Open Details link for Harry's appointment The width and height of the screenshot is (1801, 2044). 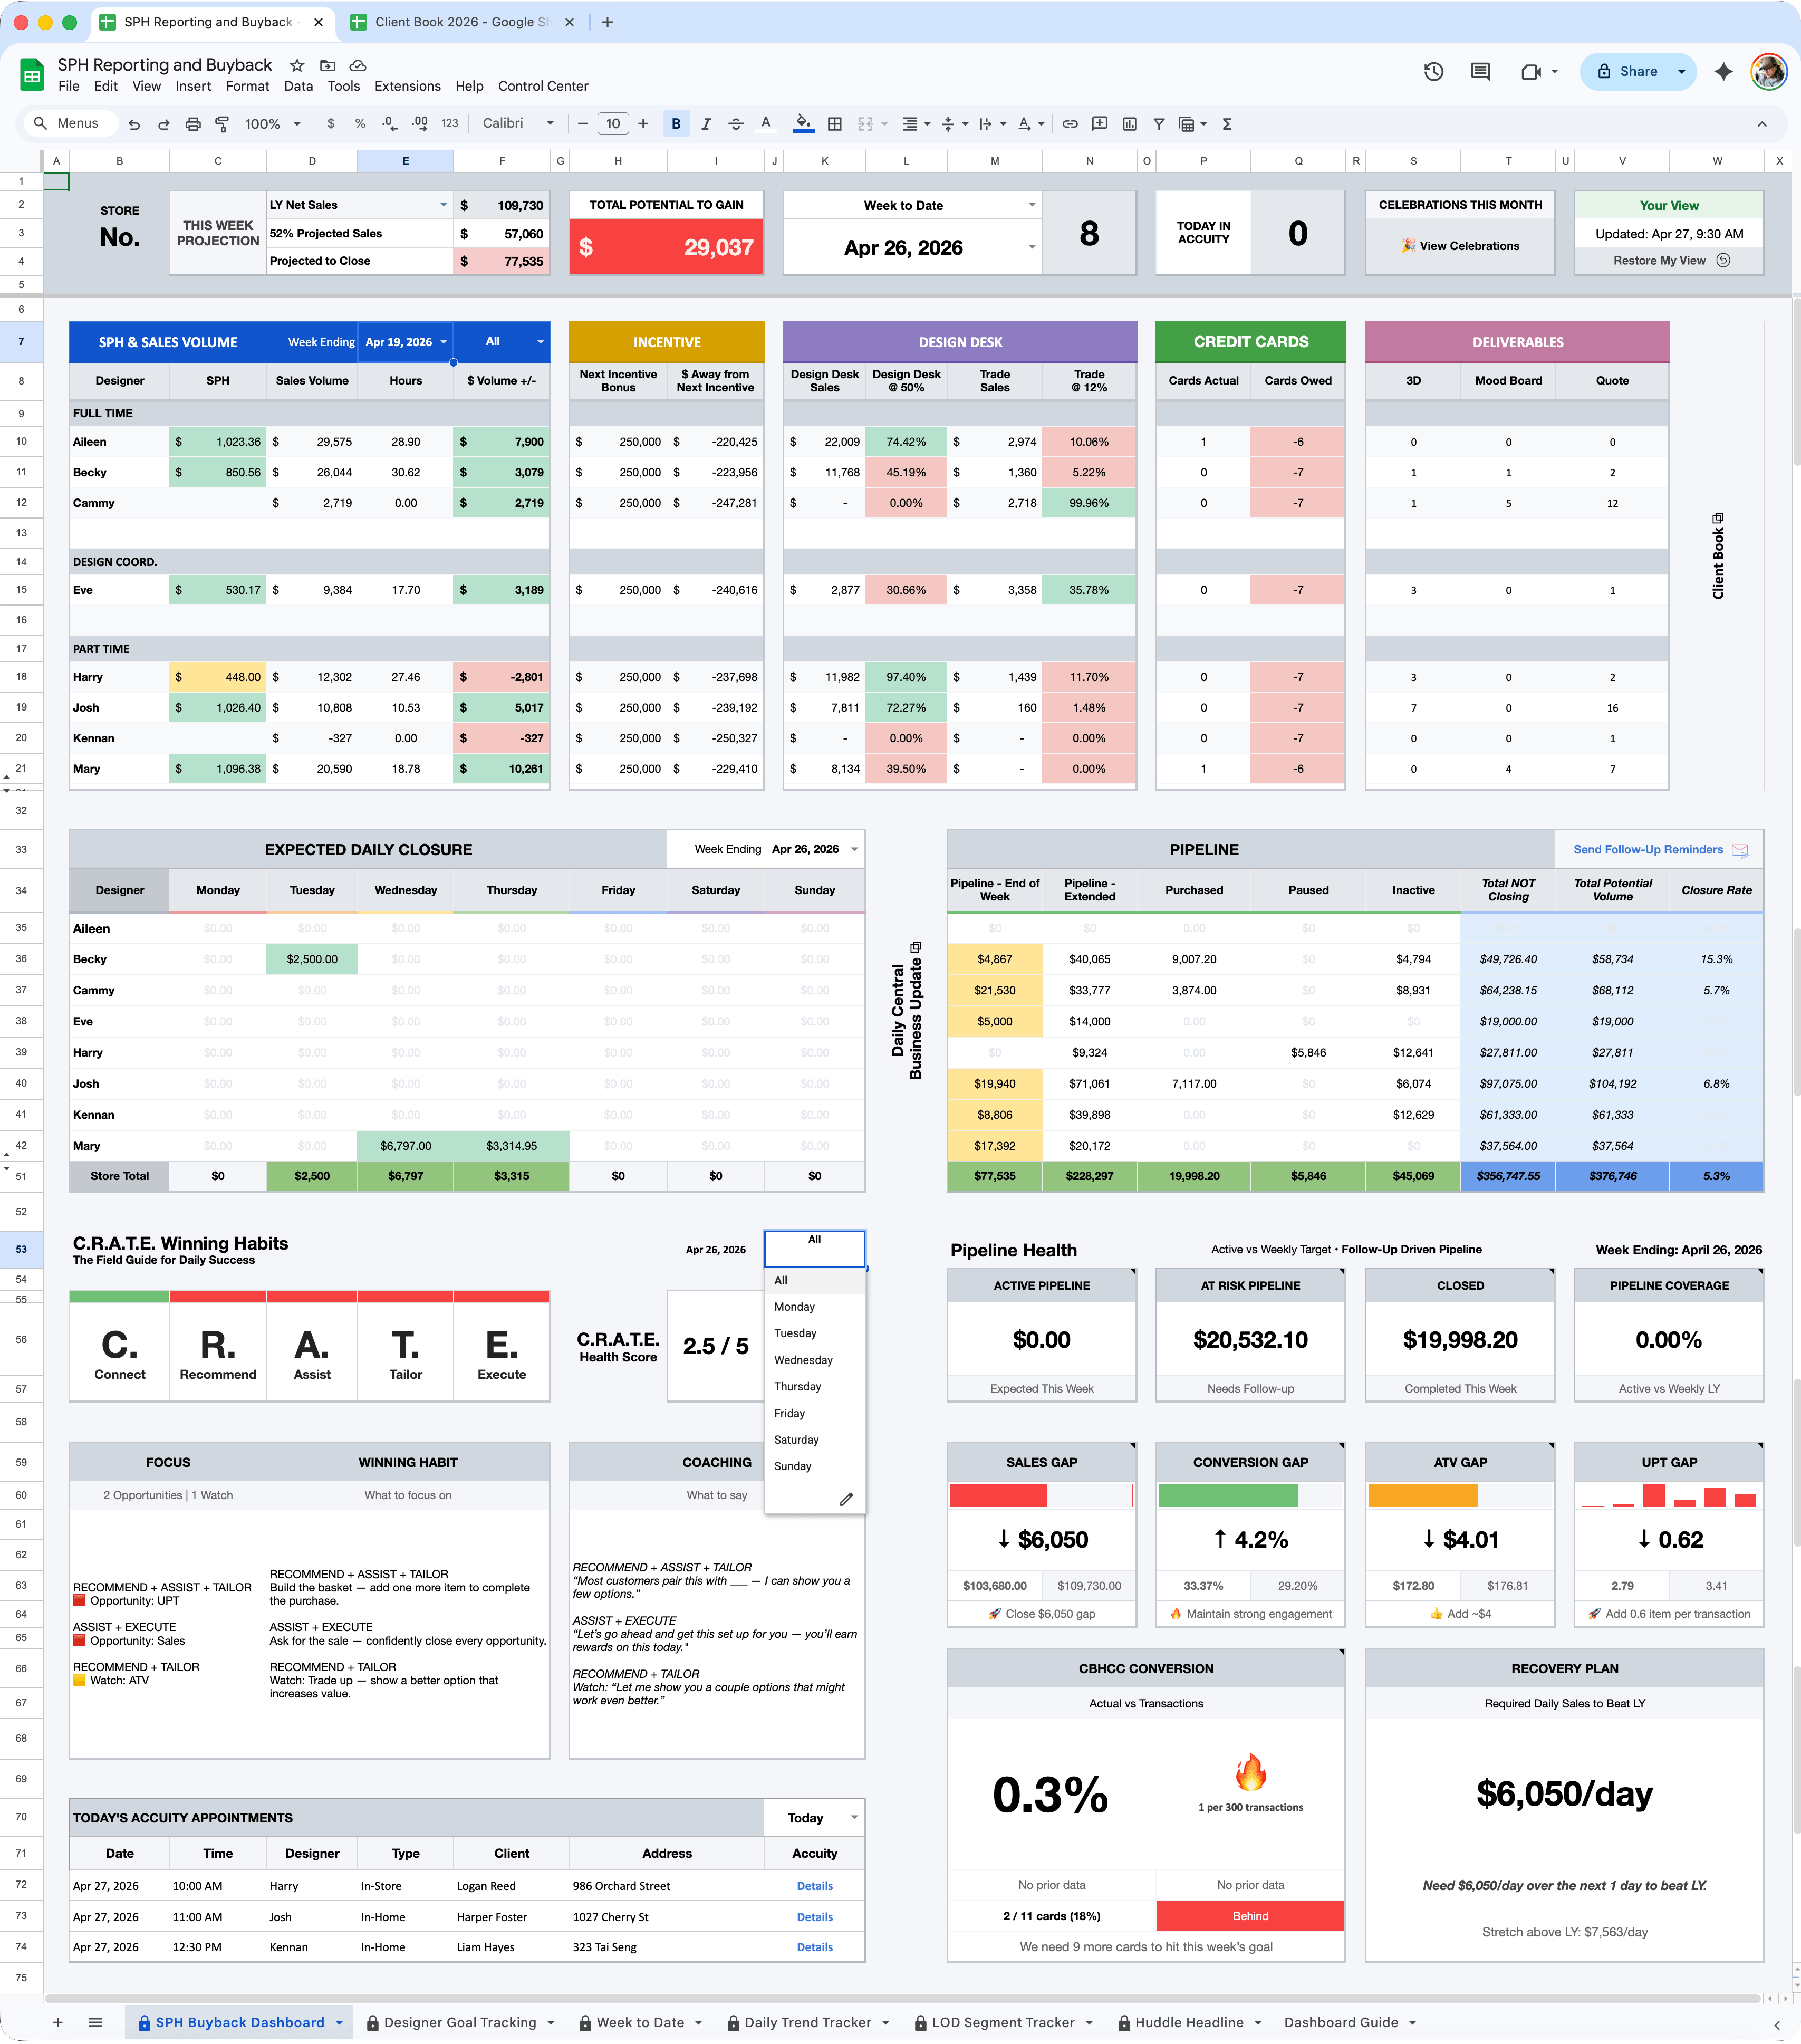(814, 1886)
